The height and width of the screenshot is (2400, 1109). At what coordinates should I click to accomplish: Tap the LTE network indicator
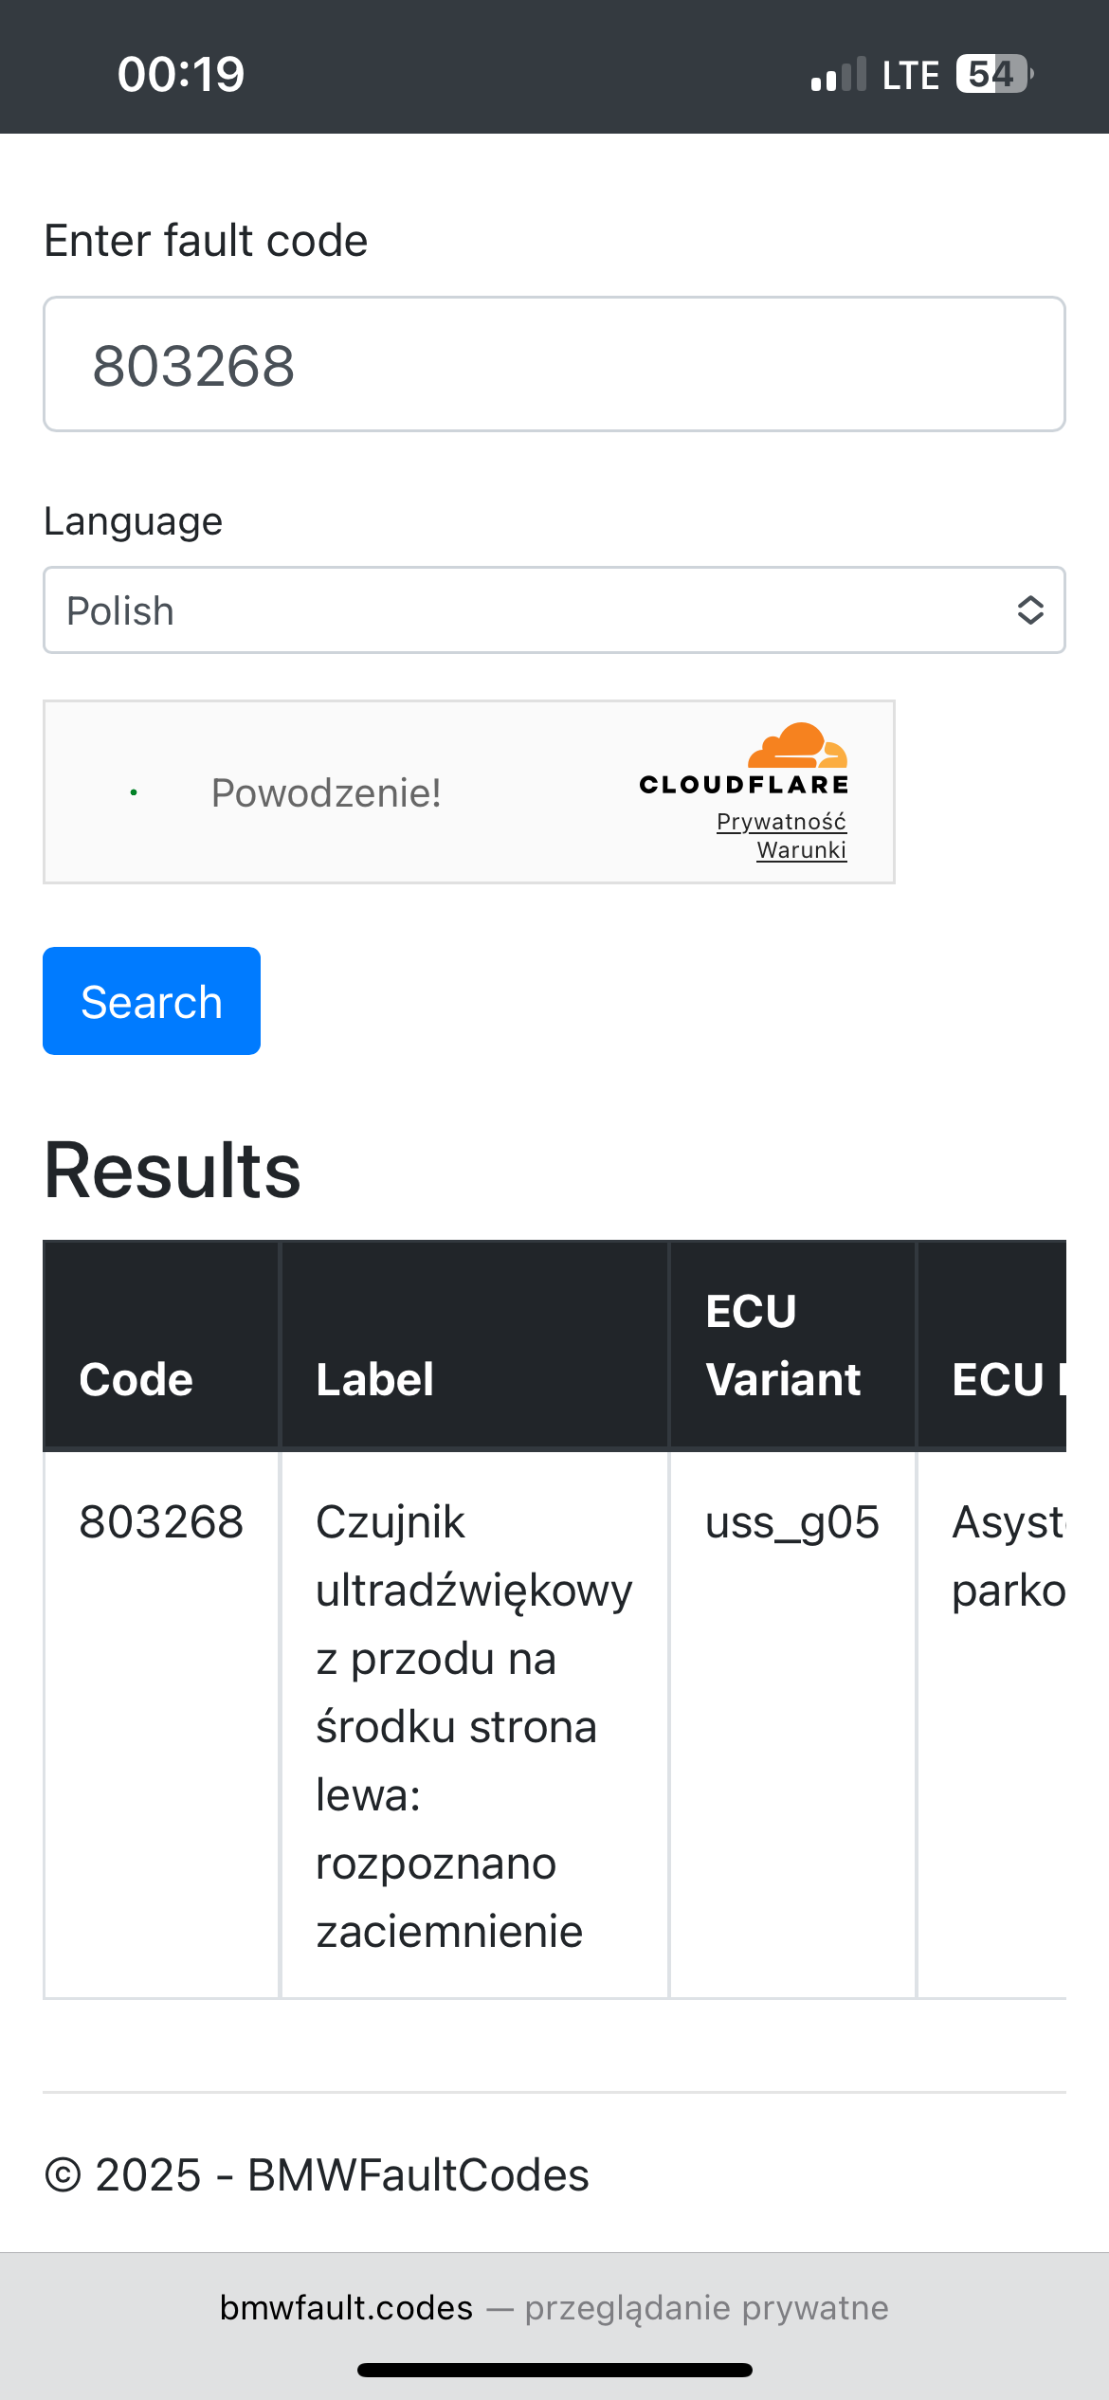pos(910,75)
